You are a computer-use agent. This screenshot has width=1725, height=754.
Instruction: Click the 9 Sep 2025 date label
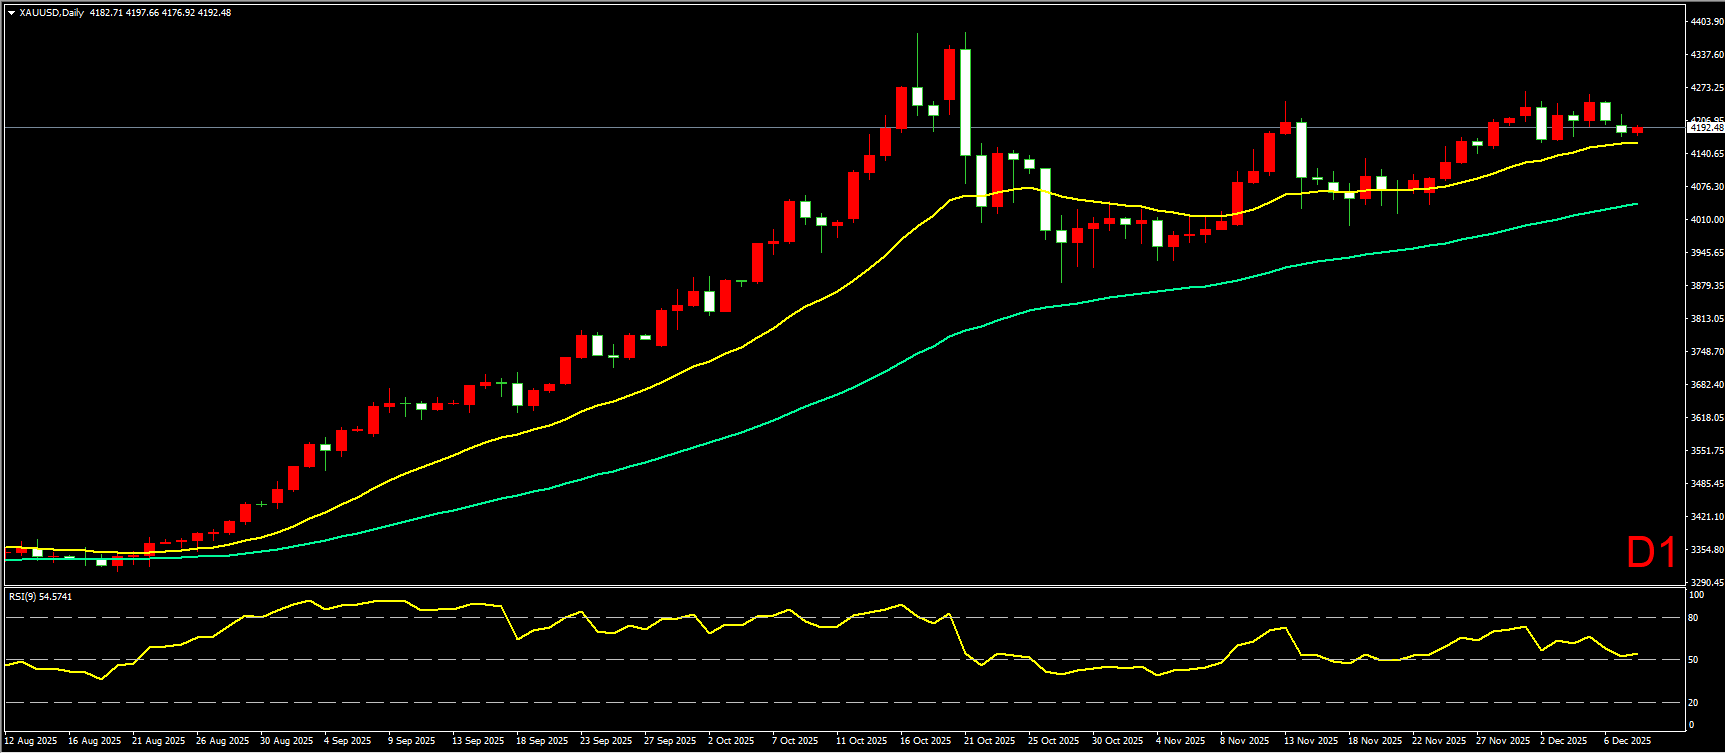412,741
